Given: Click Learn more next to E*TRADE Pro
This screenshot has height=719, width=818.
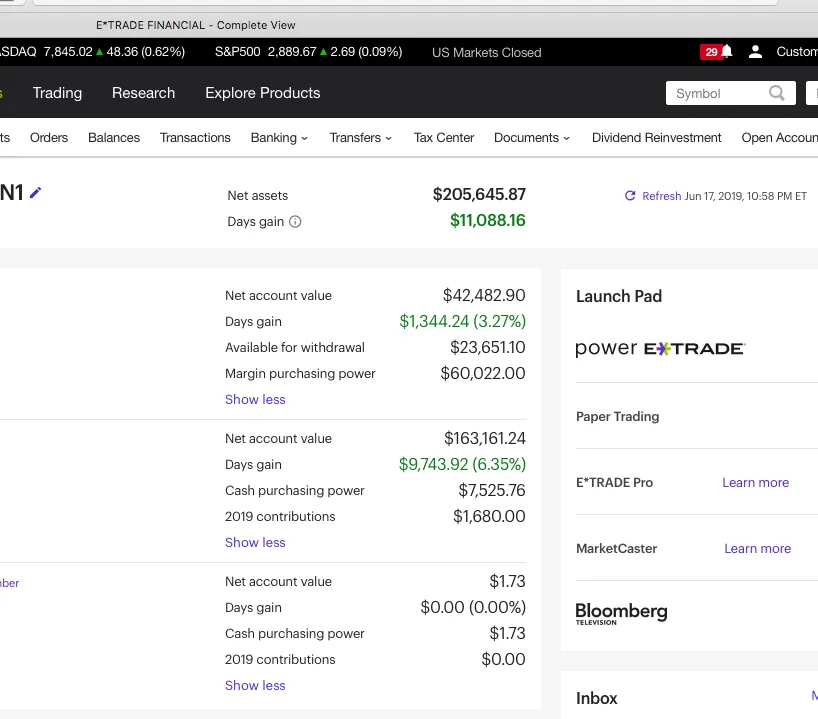Looking at the screenshot, I should 755,483.
